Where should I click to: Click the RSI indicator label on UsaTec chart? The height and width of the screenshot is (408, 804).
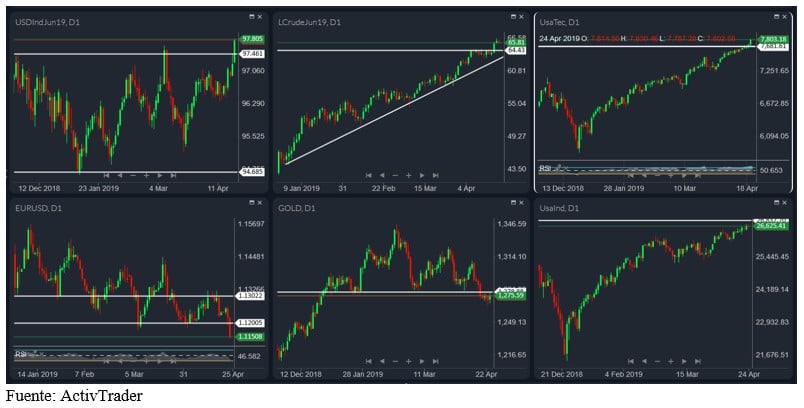tap(546, 168)
